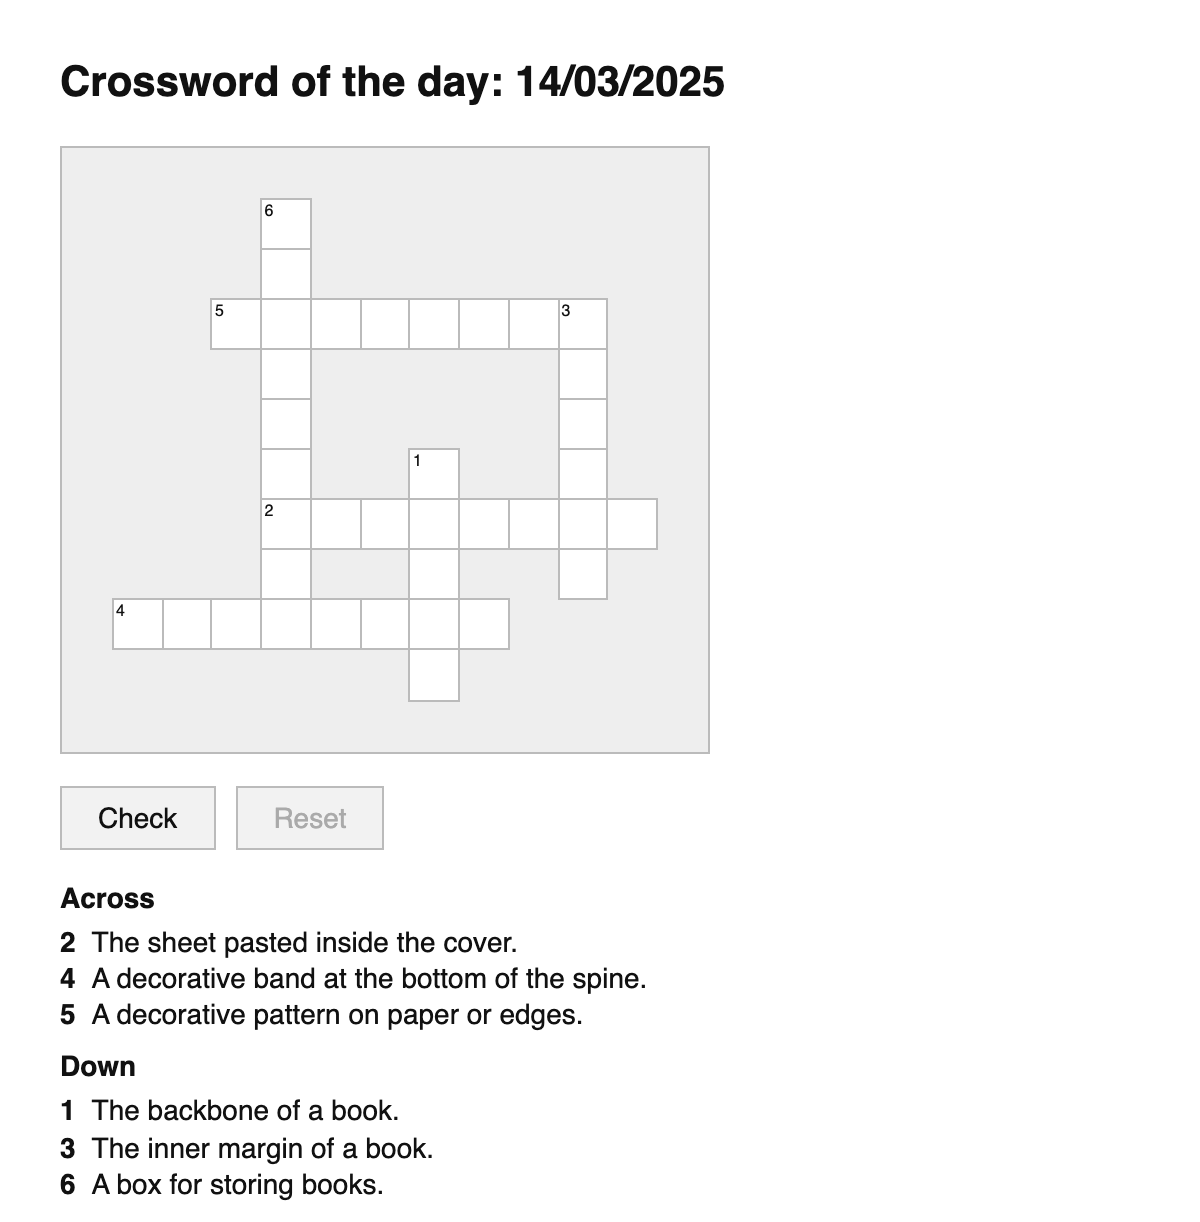Click the clue 'A box for storing books'

pos(237,1184)
